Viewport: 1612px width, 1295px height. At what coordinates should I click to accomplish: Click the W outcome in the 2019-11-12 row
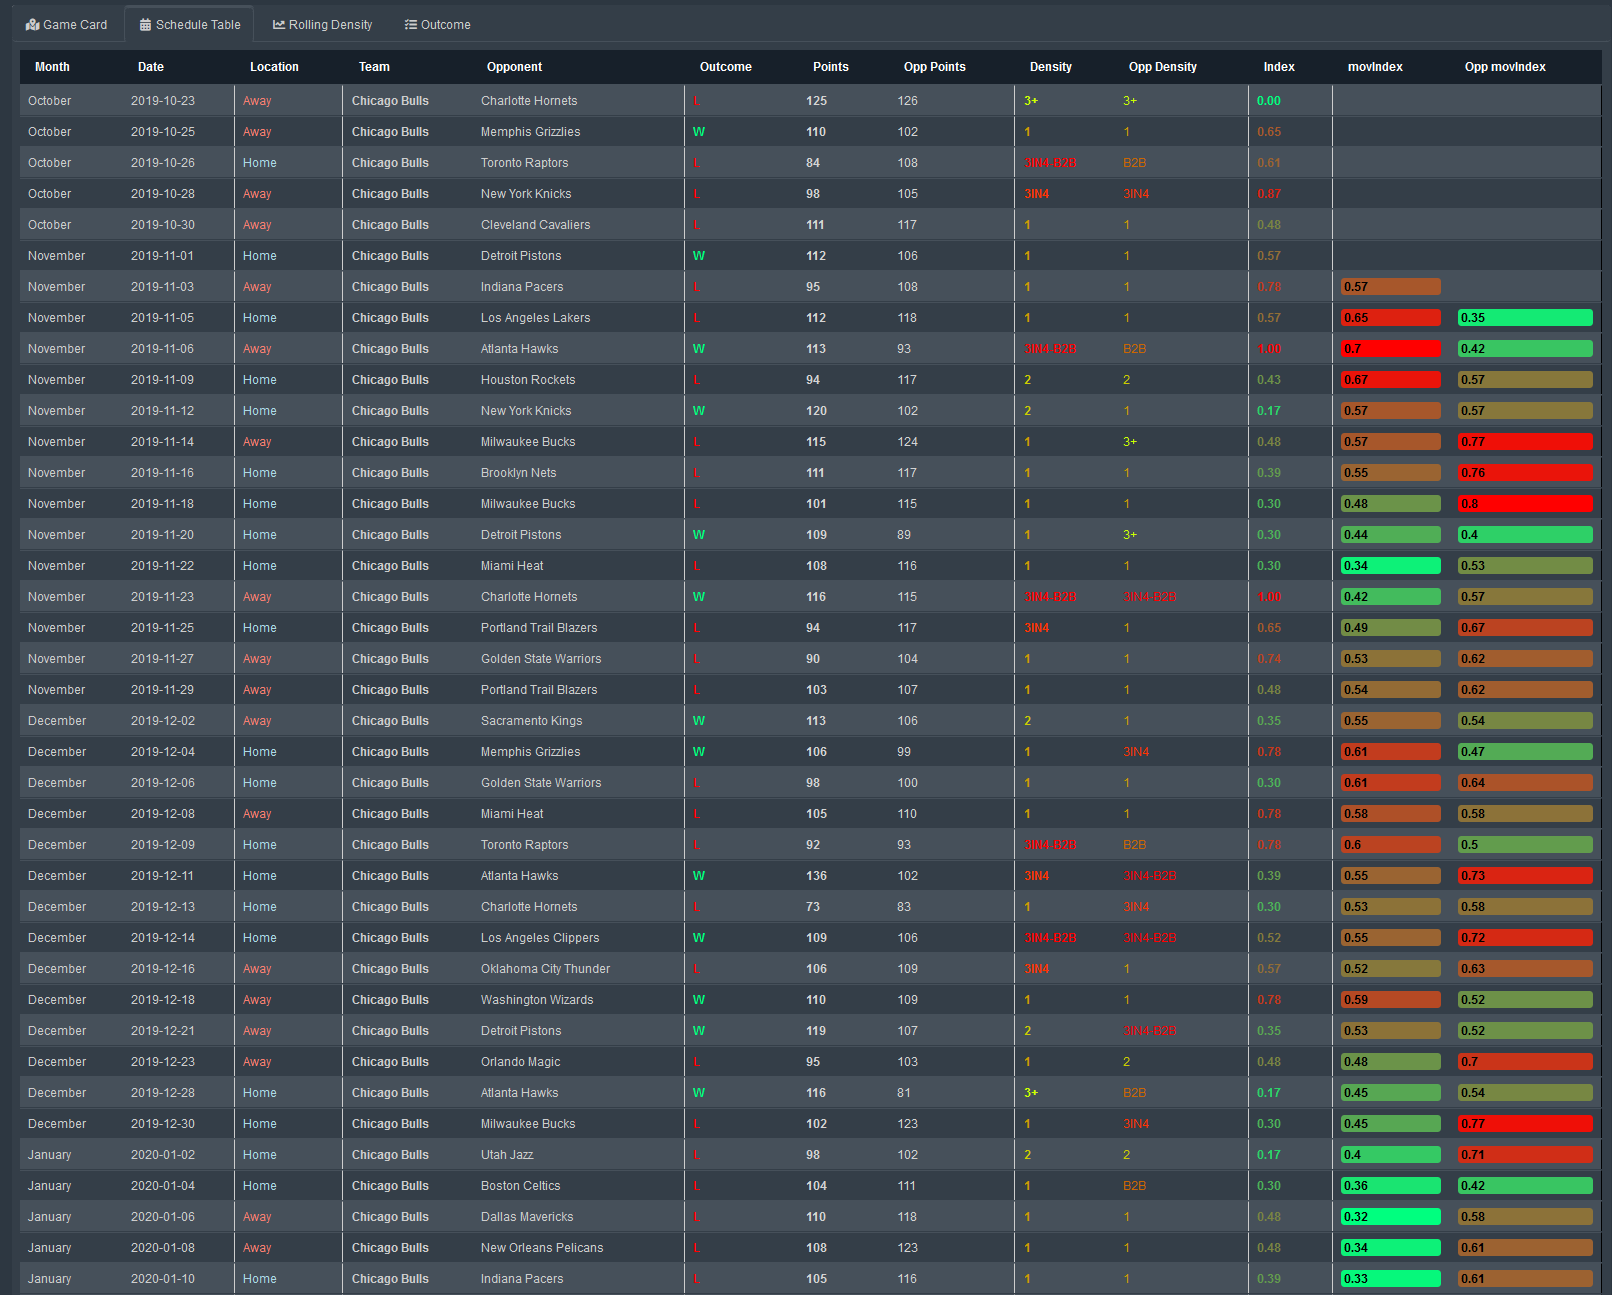pyautogui.click(x=699, y=411)
